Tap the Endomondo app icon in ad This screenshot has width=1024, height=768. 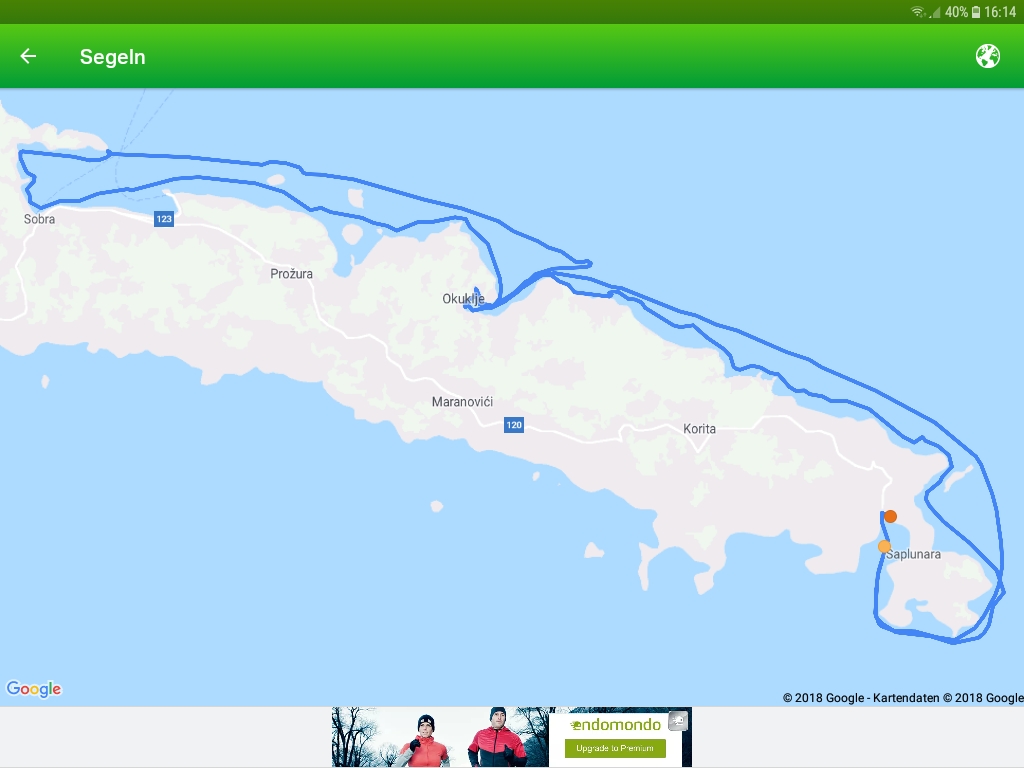pyautogui.click(x=678, y=721)
